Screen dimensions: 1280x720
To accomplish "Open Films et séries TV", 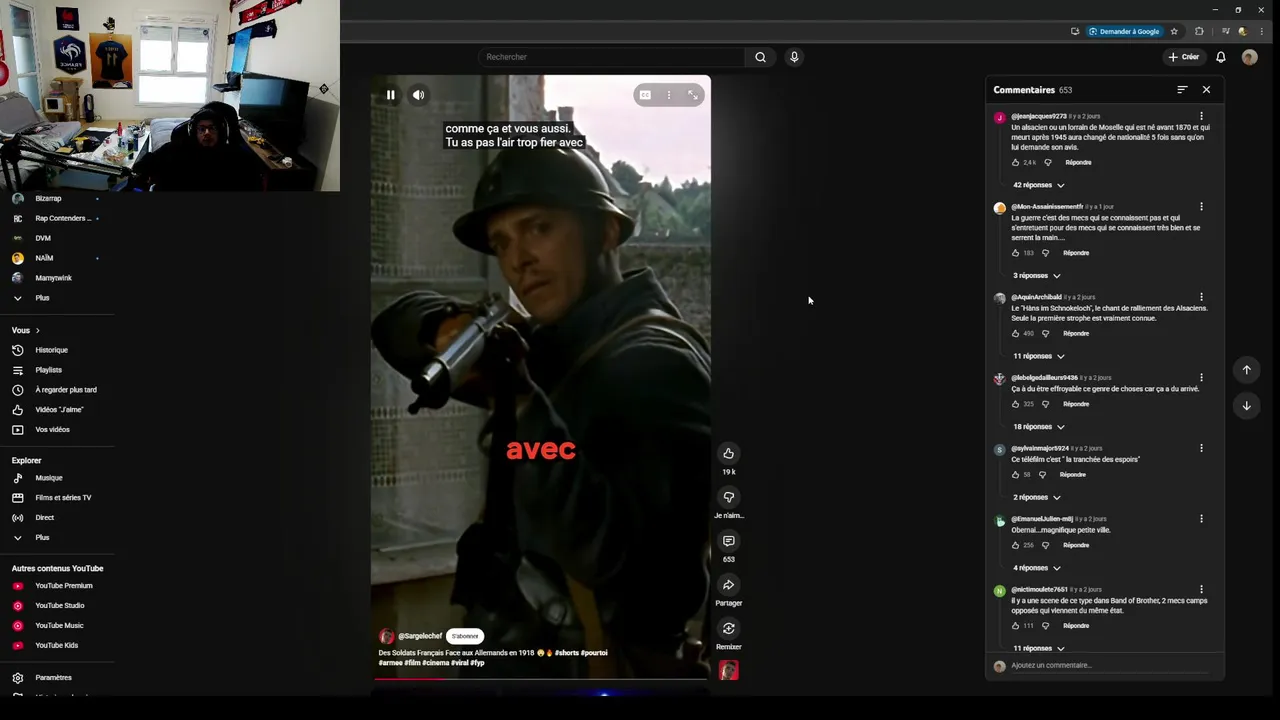I will pyautogui.click(x=63, y=498).
